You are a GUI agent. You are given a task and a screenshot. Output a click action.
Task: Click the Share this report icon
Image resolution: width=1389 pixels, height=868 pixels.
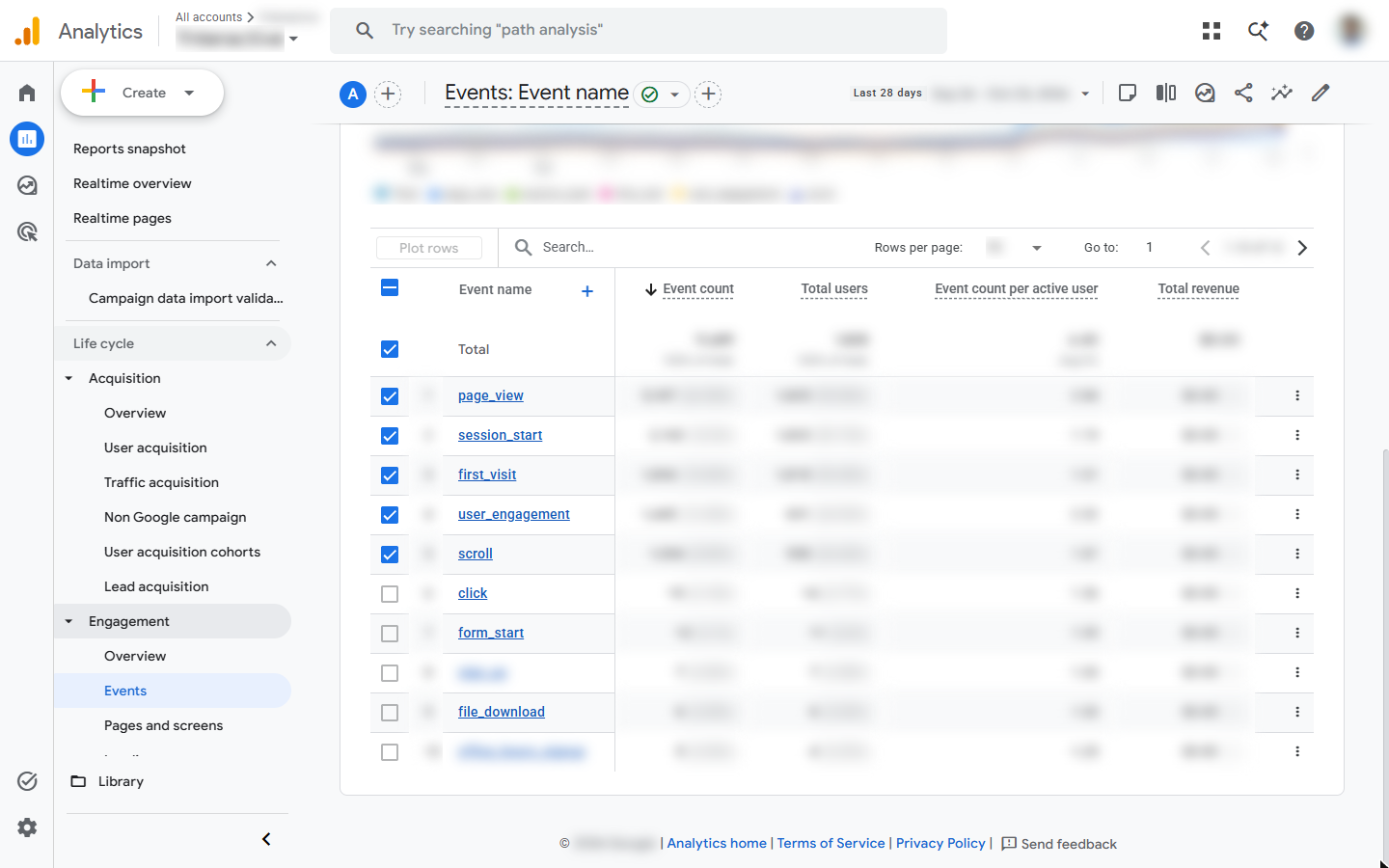[1243, 93]
